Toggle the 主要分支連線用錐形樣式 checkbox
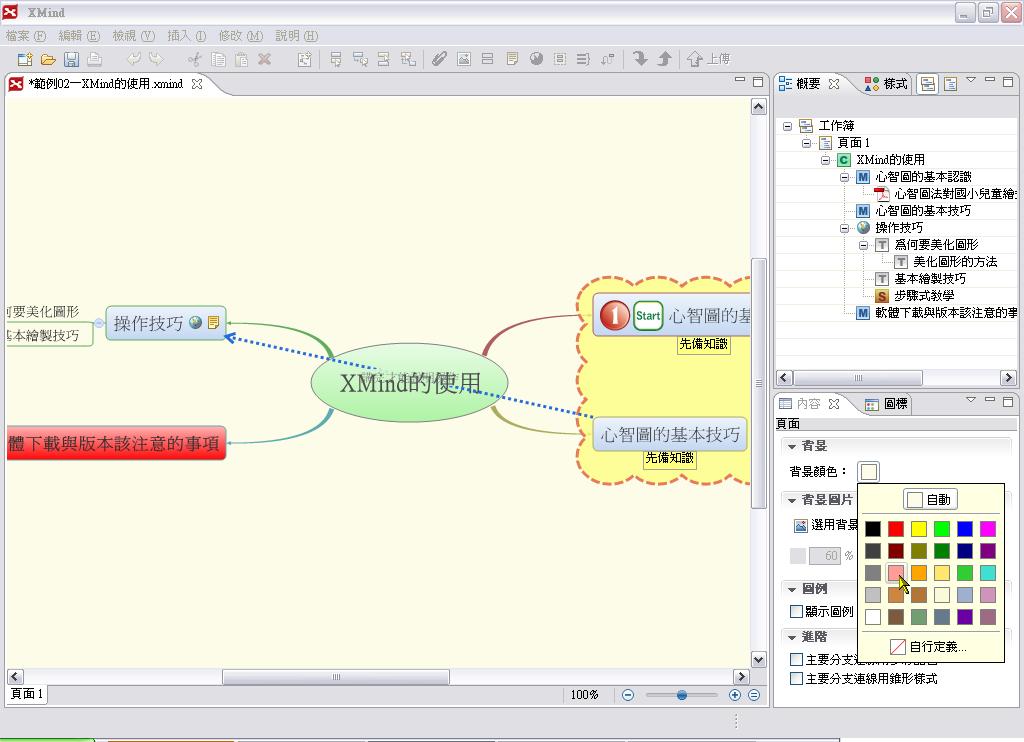Image resolution: width=1024 pixels, height=742 pixels. click(x=797, y=679)
